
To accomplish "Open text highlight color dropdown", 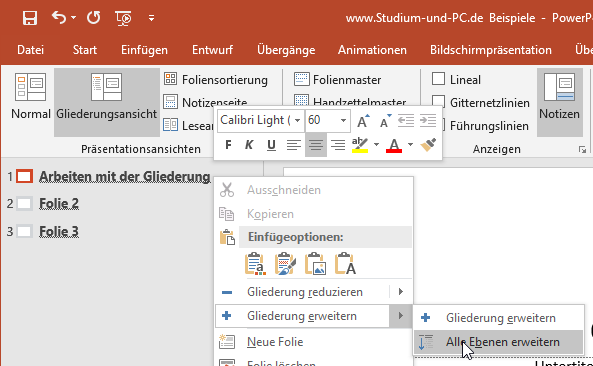I will [x=376, y=144].
